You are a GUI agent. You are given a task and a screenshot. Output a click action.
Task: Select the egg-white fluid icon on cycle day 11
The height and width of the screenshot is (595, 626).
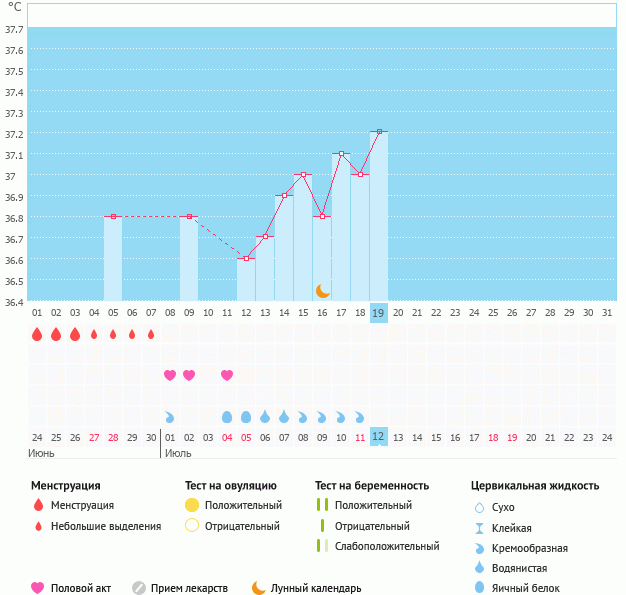pos(227,416)
